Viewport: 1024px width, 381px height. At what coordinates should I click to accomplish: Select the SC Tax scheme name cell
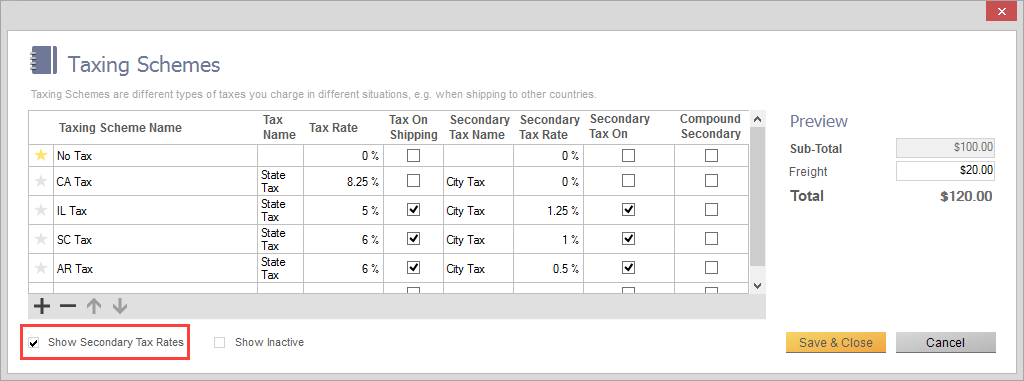pyautogui.click(x=155, y=240)
